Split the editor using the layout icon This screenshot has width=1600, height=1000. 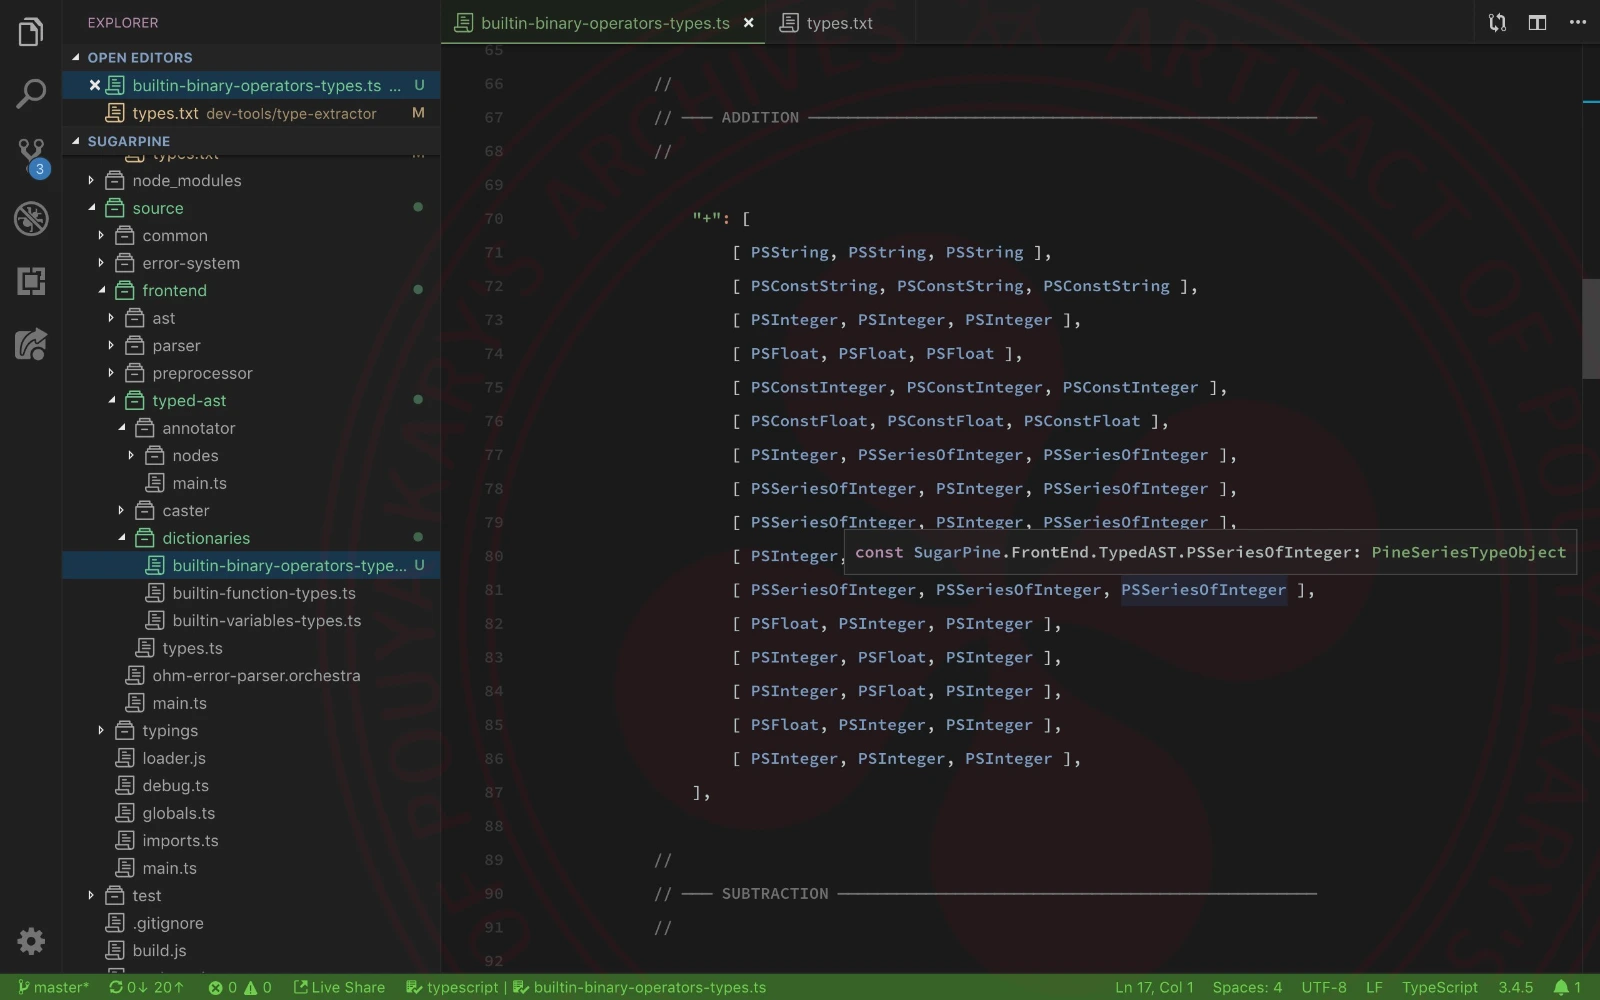coord(1537,22)
